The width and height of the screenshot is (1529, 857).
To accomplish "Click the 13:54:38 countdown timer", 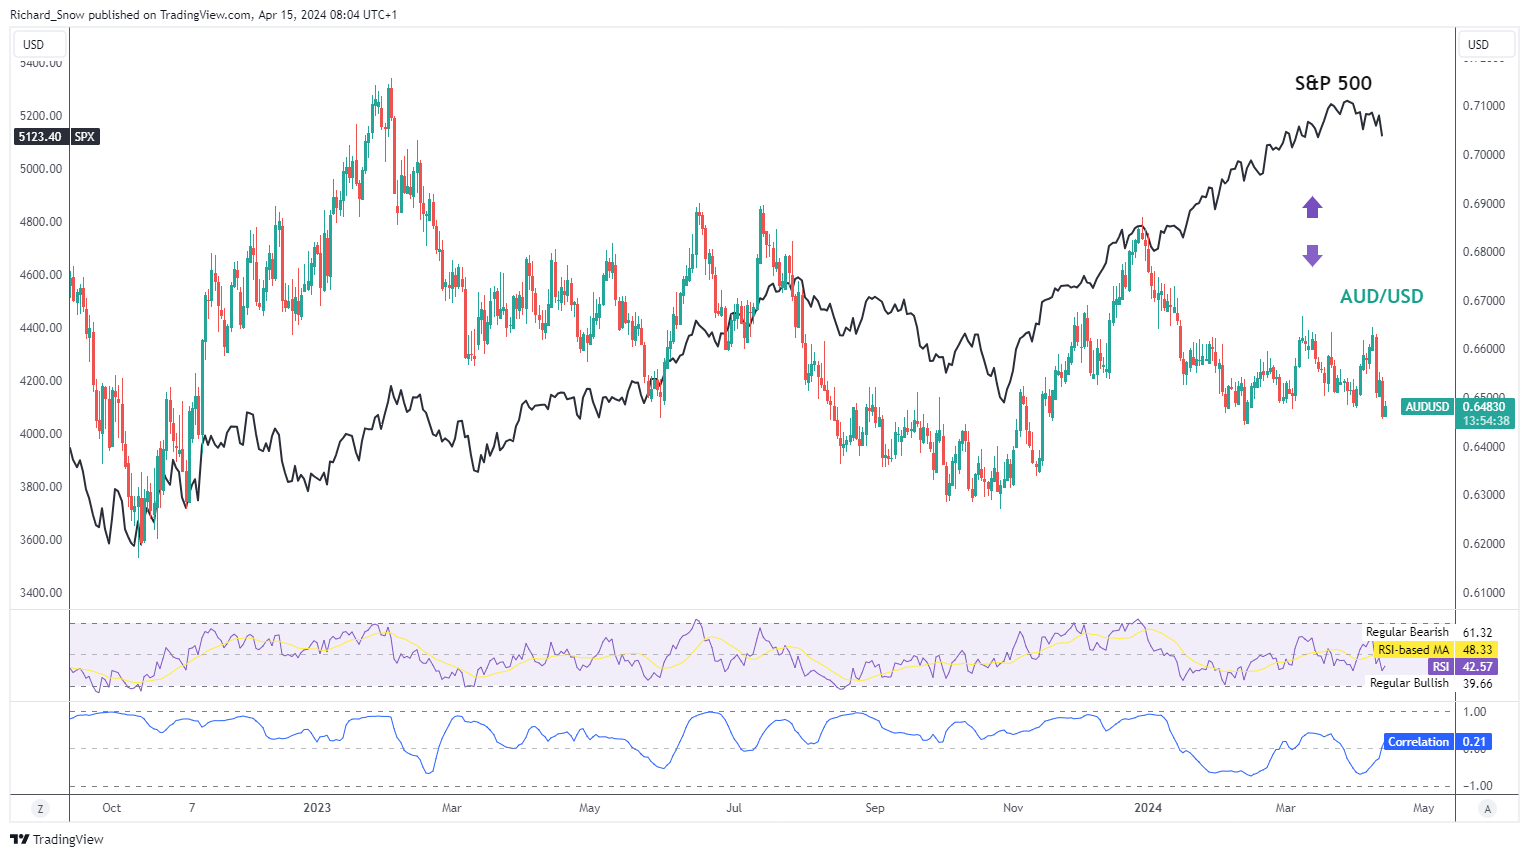I will (1485, 421).
